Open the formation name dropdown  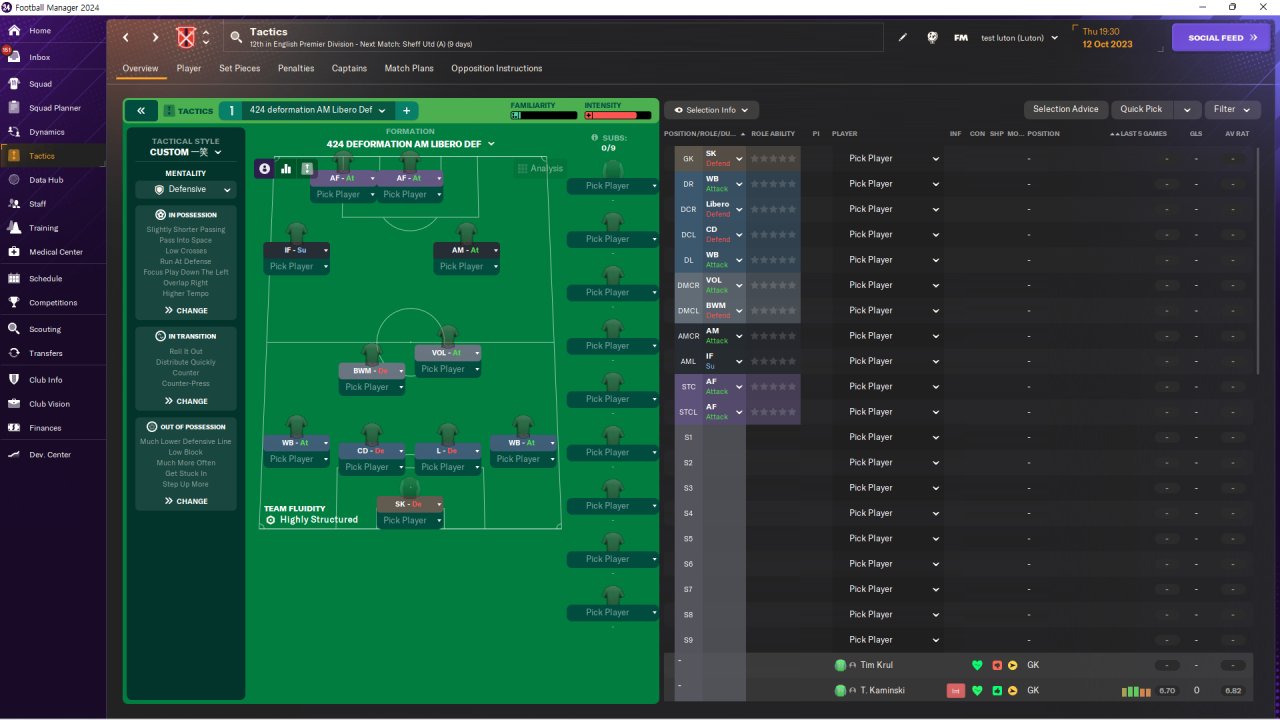pos(411,144)
